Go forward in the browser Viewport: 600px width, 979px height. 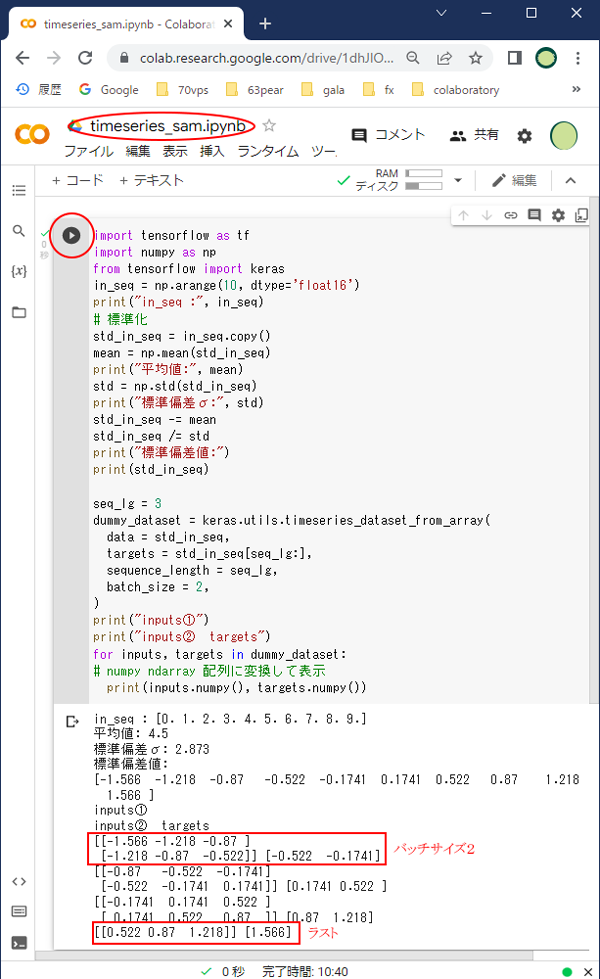pyautogui.click(x=54, y=58)
